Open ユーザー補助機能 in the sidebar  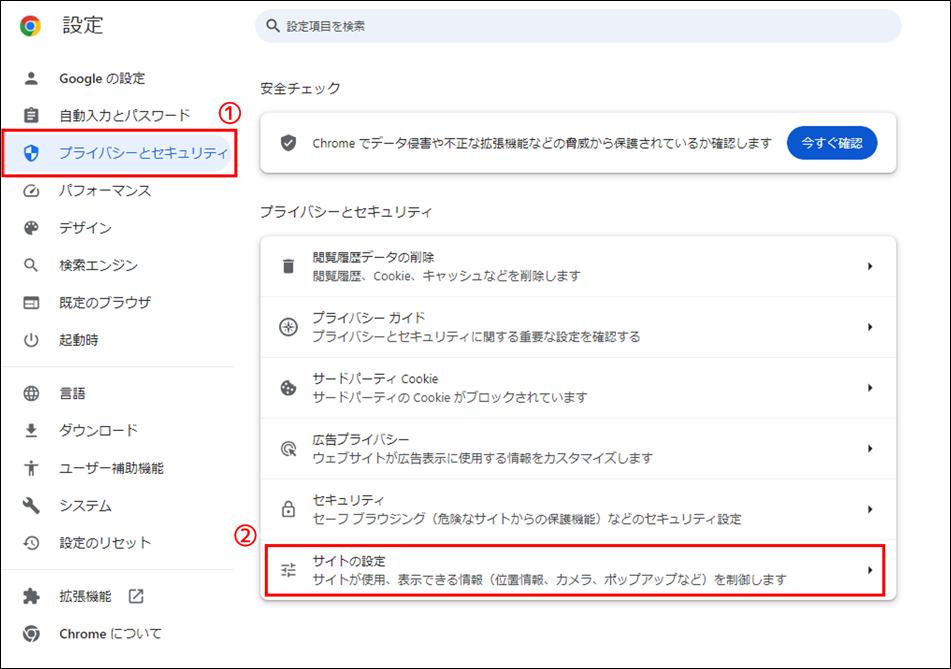(x=112, y=468)
